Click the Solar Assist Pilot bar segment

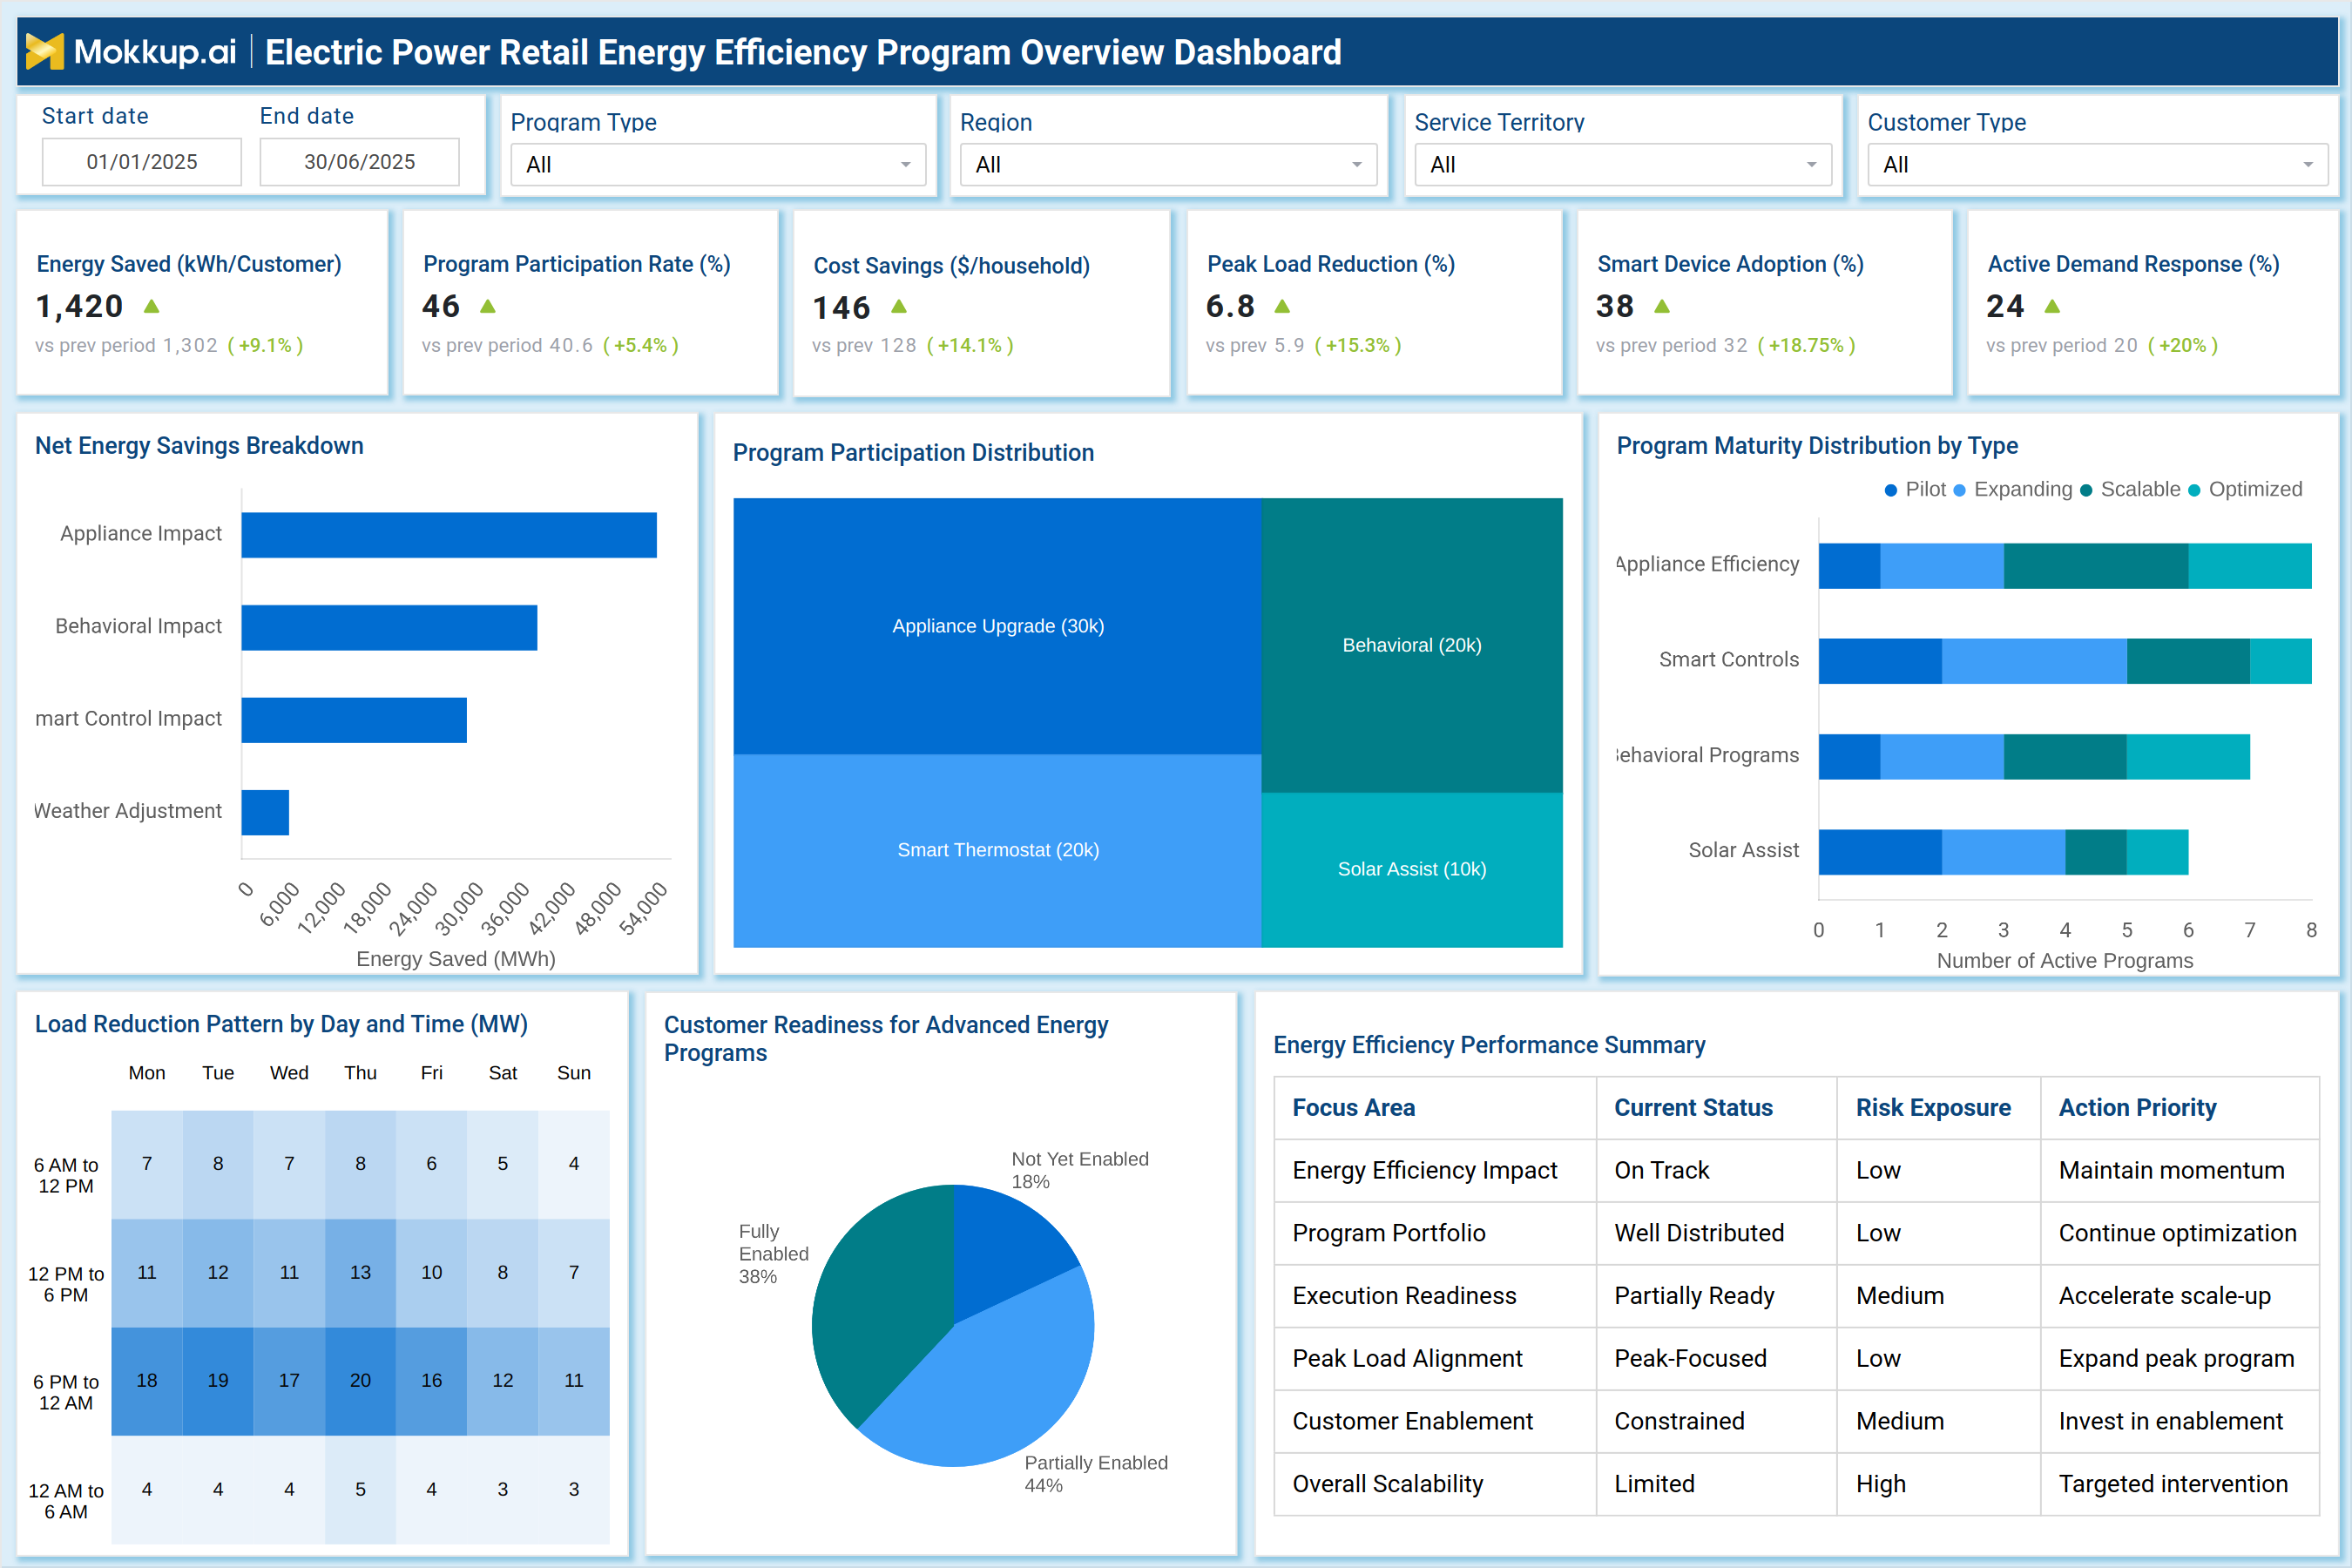pyautogui.click(x=1880, y=852)
